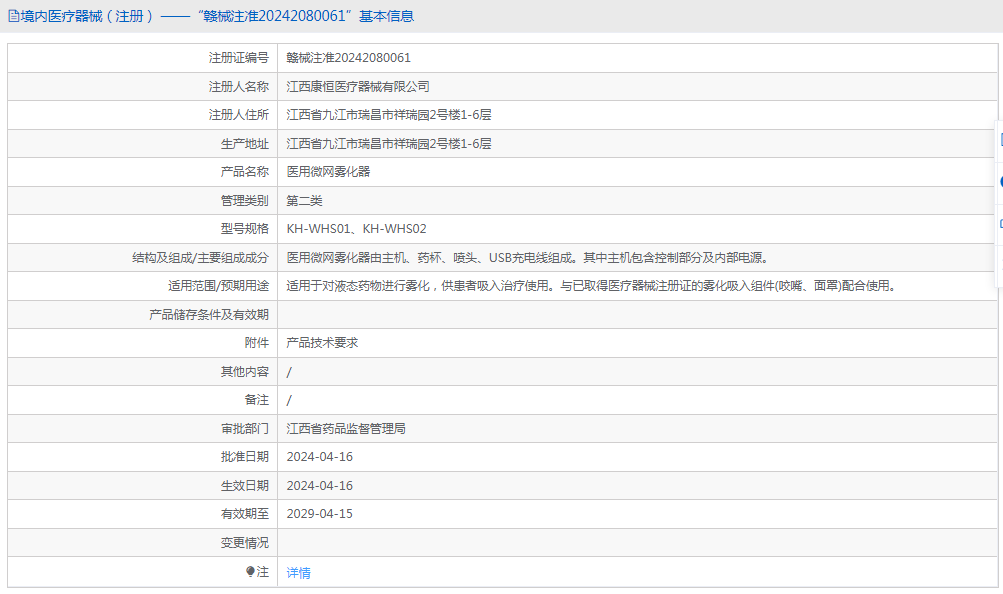Select the 生效日期 label
This screenshot has height=594, width=1003.
click(x=245, y=485)
